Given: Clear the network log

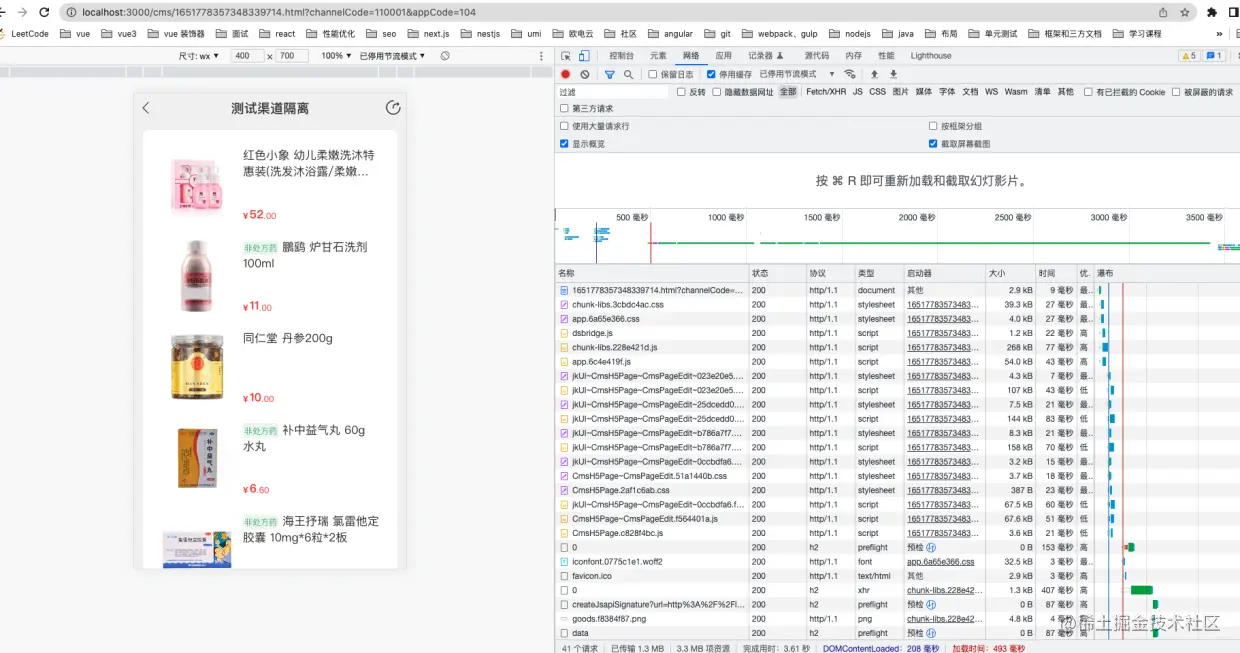Looking at the screenshot, I should (x=585, y=74).
